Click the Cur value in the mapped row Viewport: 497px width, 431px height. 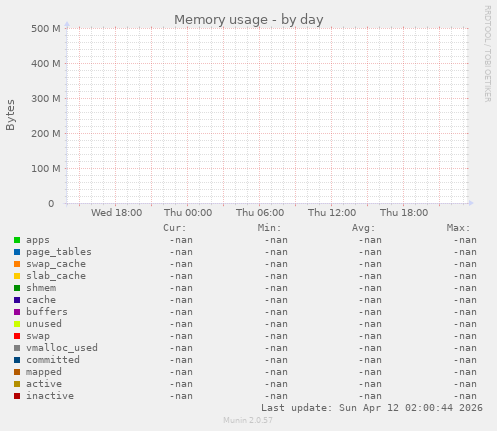(x=181, y=372)
